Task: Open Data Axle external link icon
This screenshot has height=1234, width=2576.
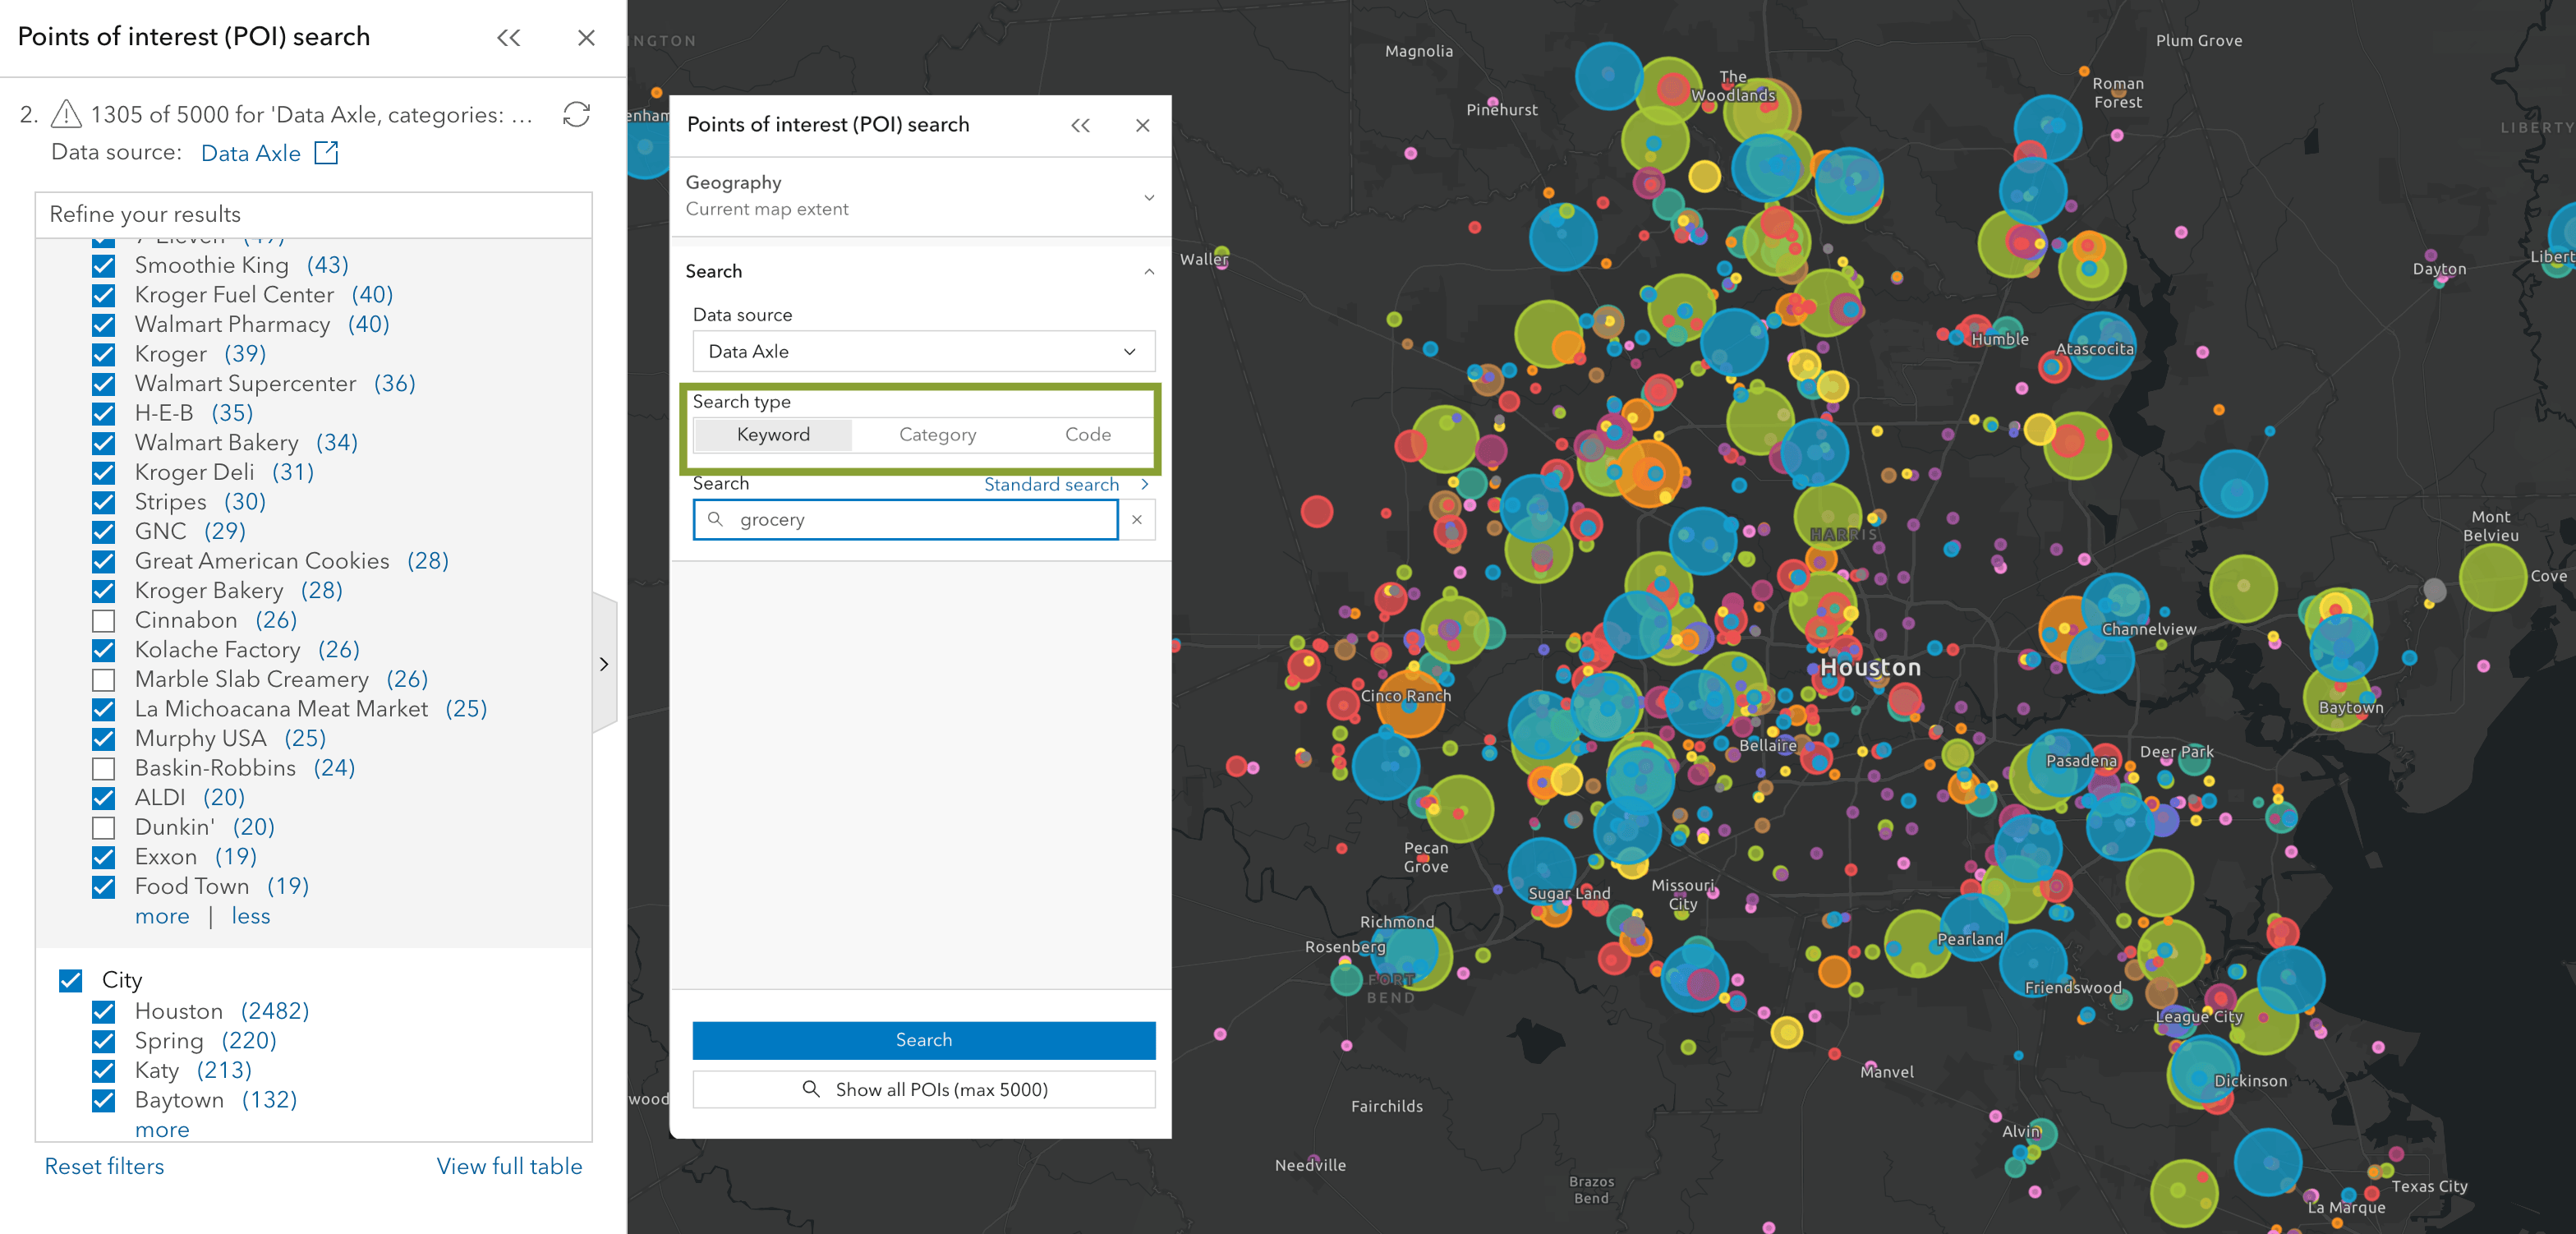Action: coord(327,153)
